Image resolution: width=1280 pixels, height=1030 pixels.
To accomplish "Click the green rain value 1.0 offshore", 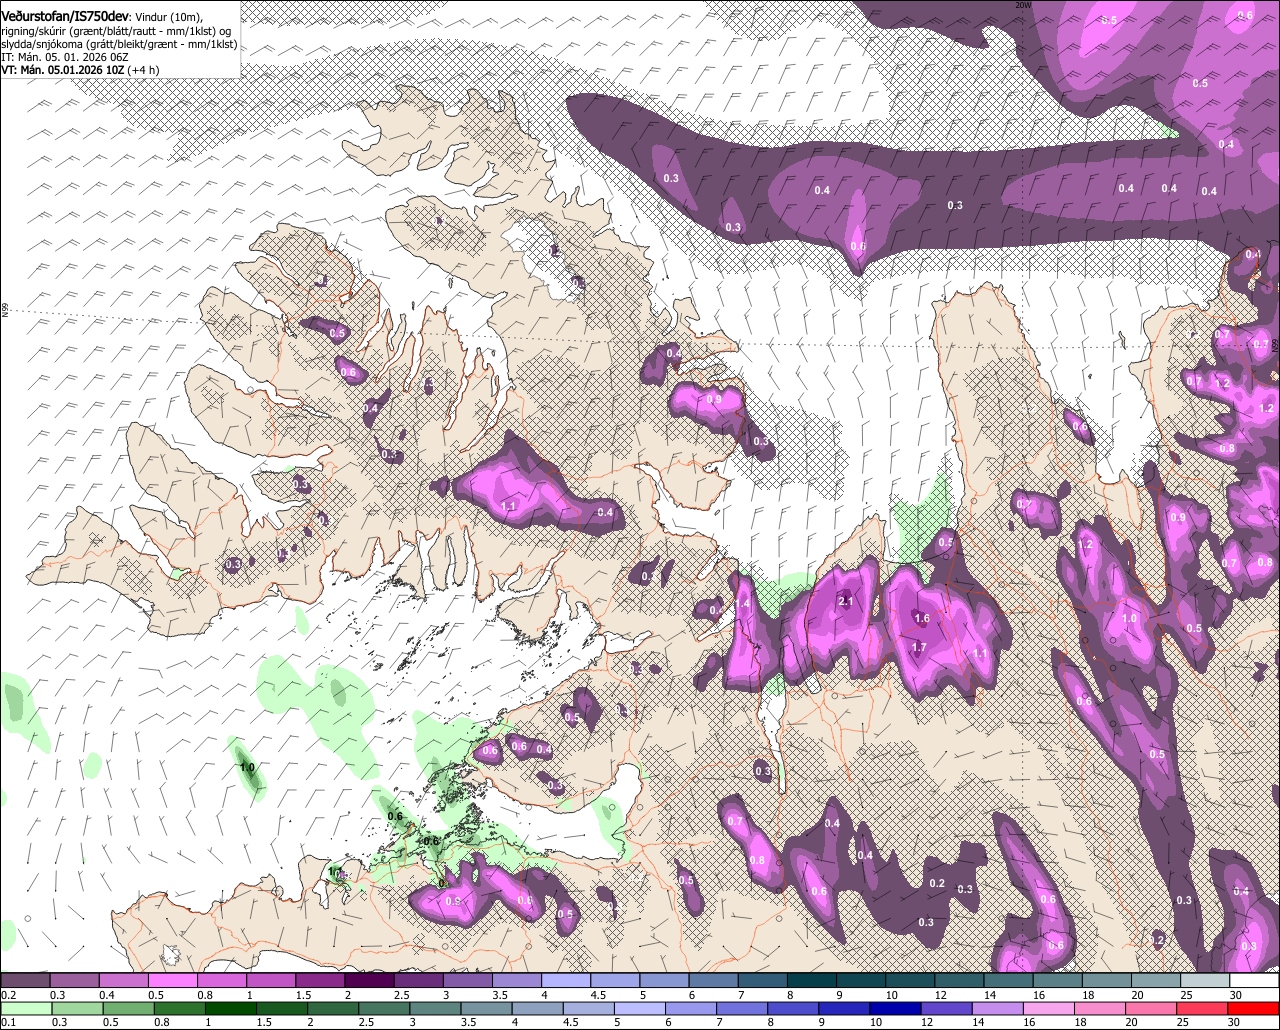I will click(247, 767).
